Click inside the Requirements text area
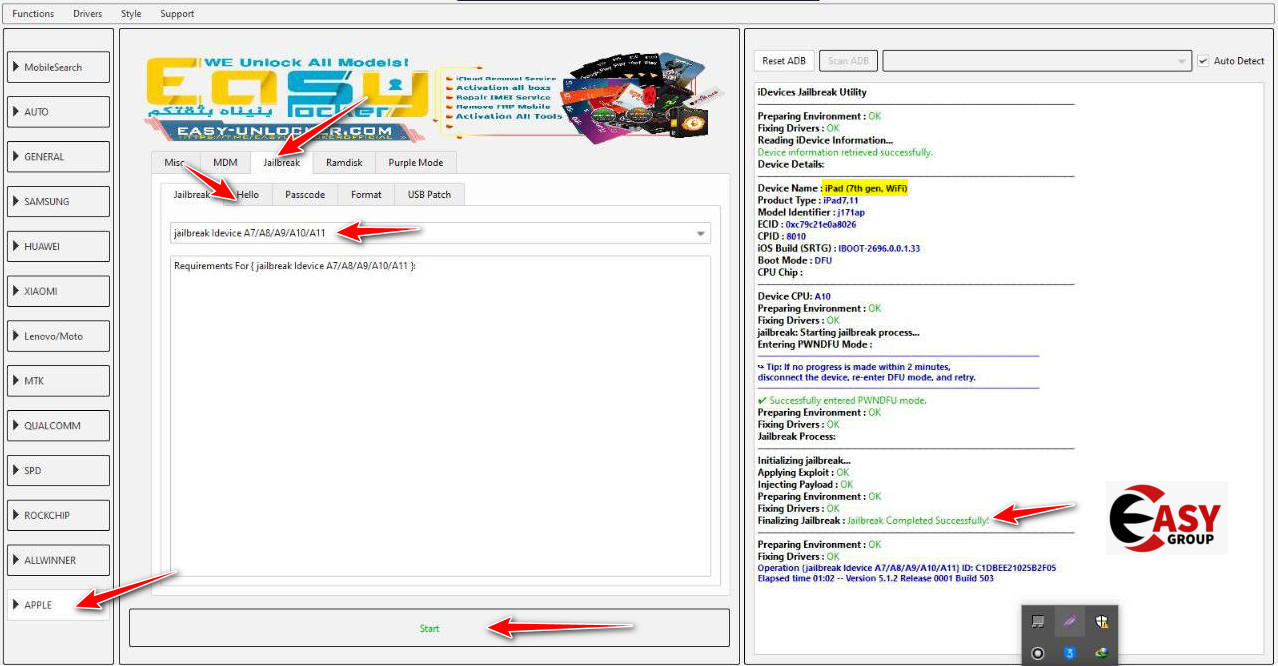 [x=440, y=416]
